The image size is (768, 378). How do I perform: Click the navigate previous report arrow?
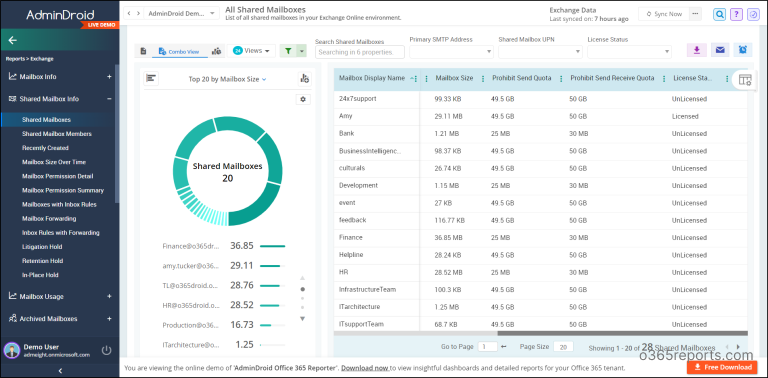click(x=129, y=14)
